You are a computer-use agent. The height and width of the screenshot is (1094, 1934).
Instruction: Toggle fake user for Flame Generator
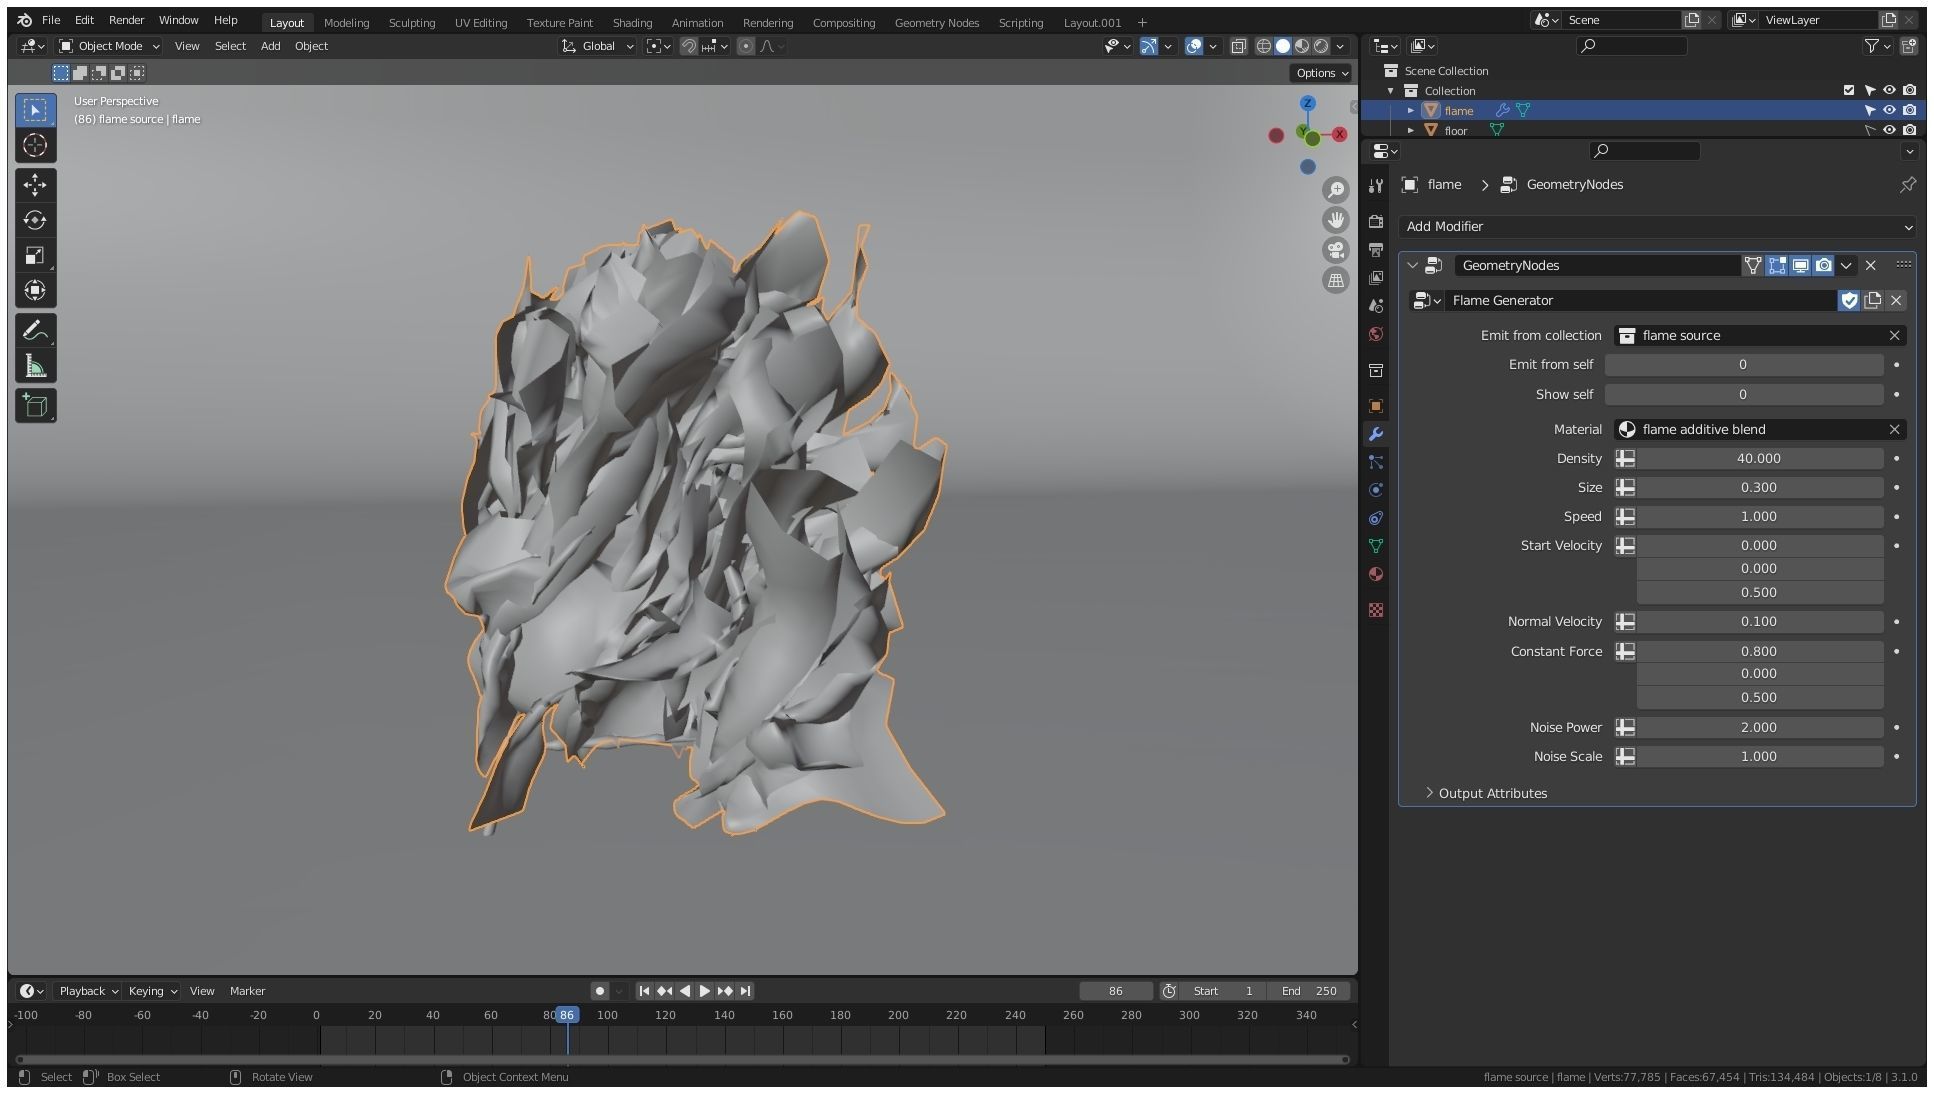tap(1849, 300)
